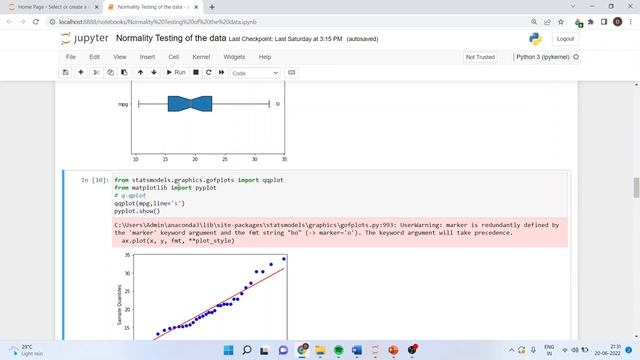The image size is (640, 360).
Task: Run the selected cell
Action: [x=176, y=73]
